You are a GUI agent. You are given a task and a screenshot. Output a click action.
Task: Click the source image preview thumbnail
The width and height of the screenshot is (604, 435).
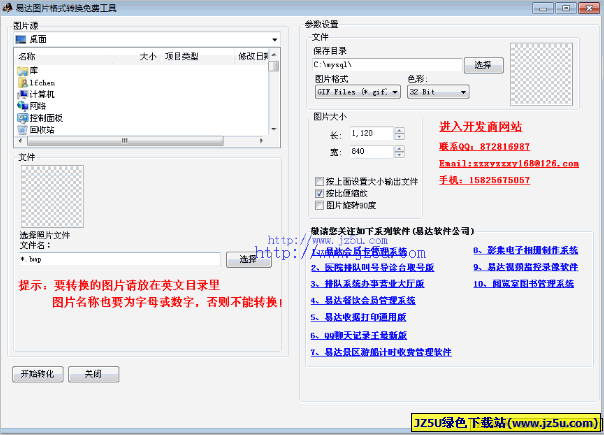(x=52, y=197)
